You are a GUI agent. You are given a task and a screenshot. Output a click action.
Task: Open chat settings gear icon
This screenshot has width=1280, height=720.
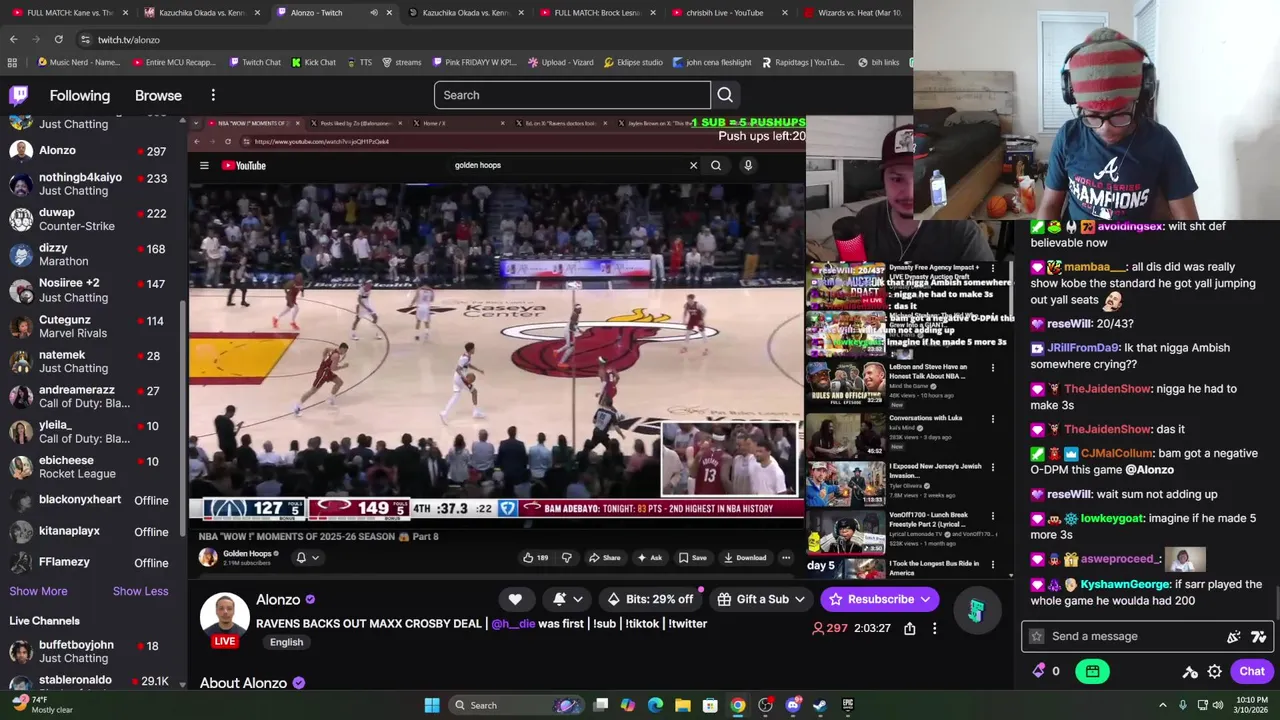coord(1214,672)
